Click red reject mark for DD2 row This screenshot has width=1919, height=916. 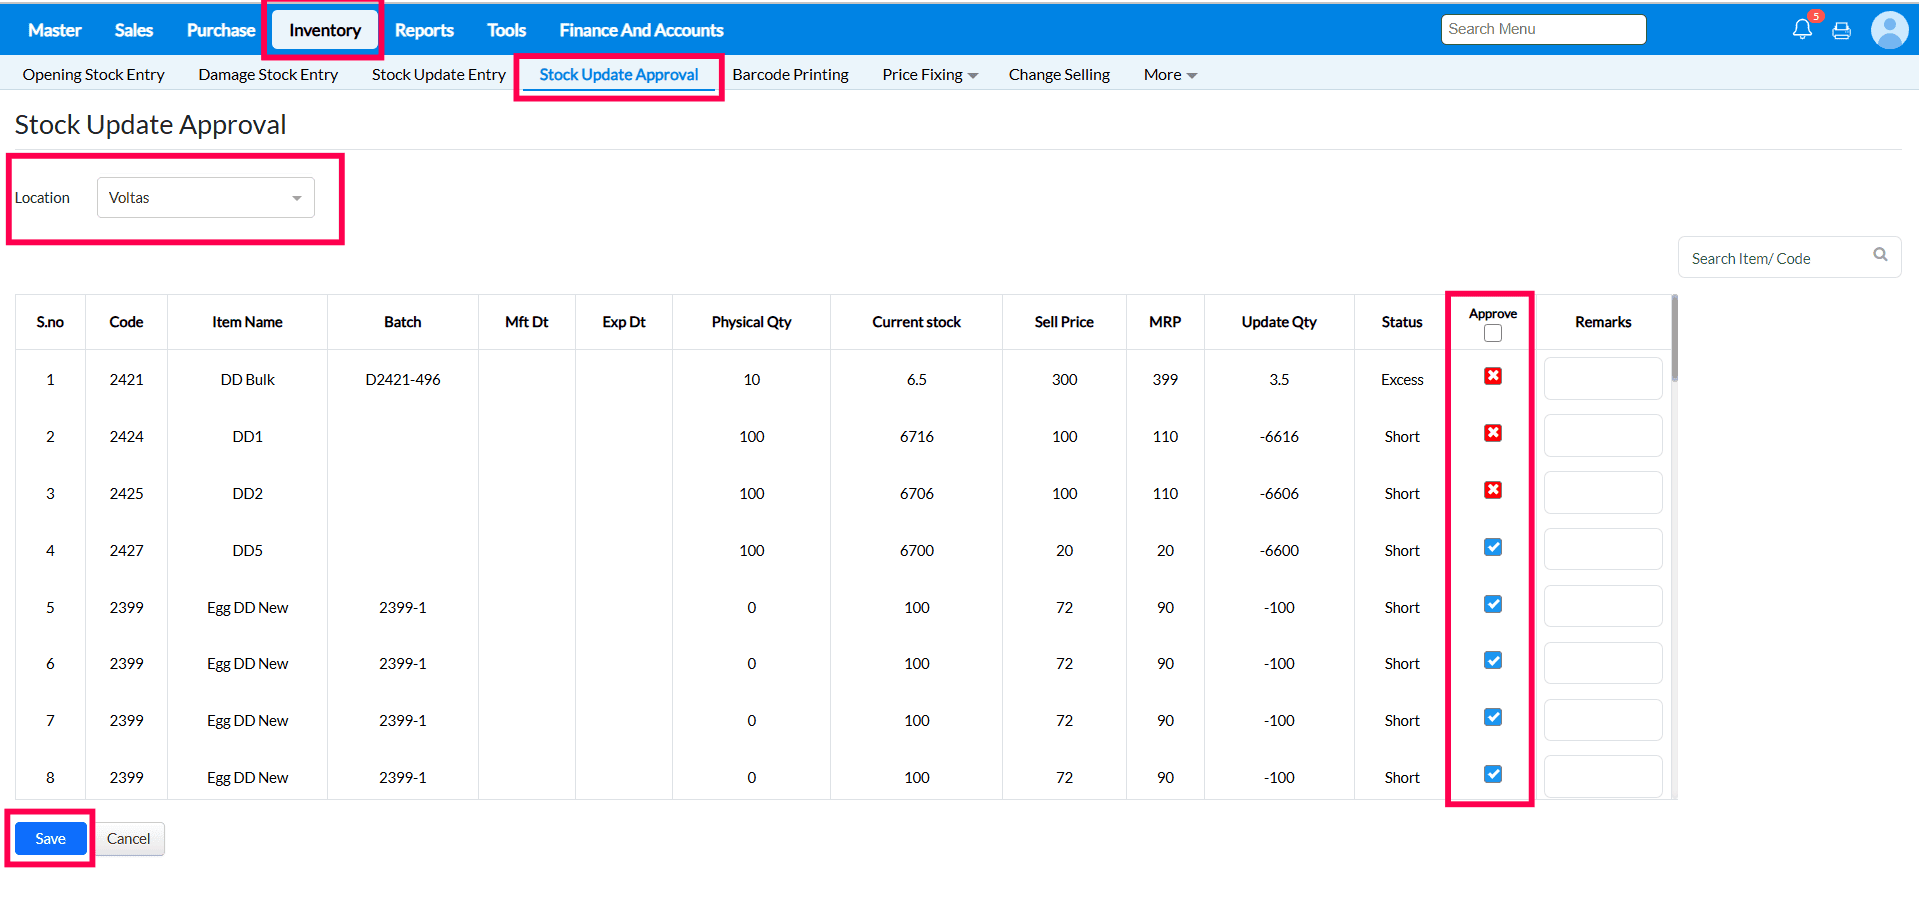1493,490
